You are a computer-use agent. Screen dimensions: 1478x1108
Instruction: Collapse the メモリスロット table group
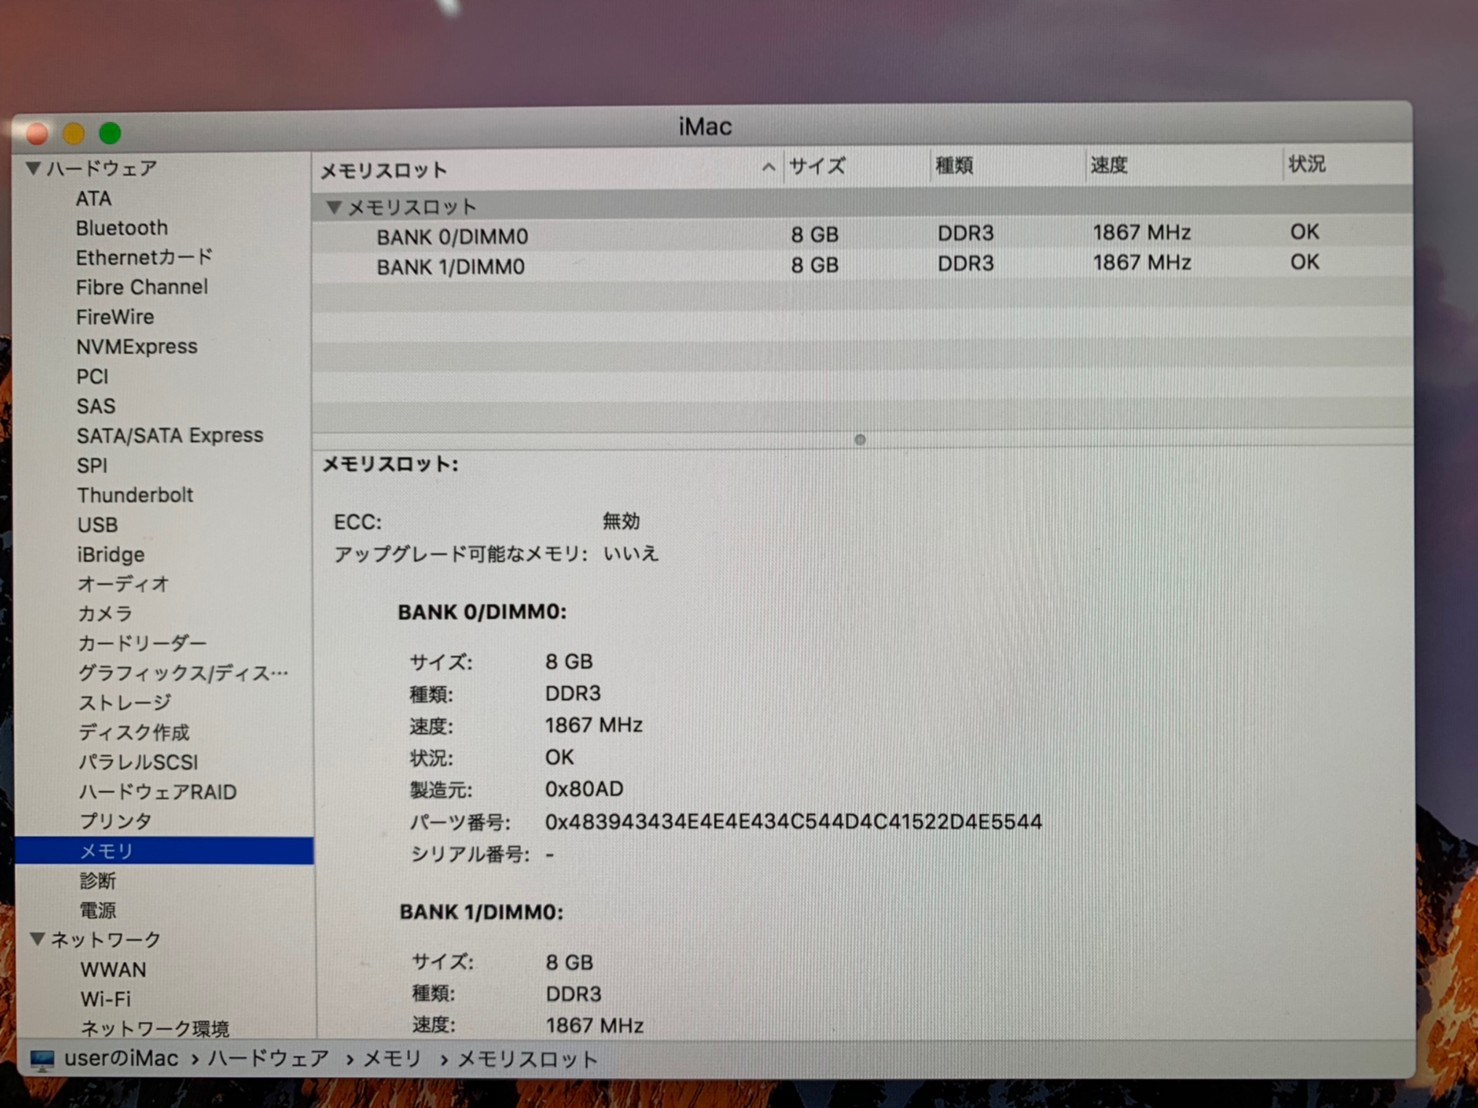pyautogui.click(x=334, y=208)
